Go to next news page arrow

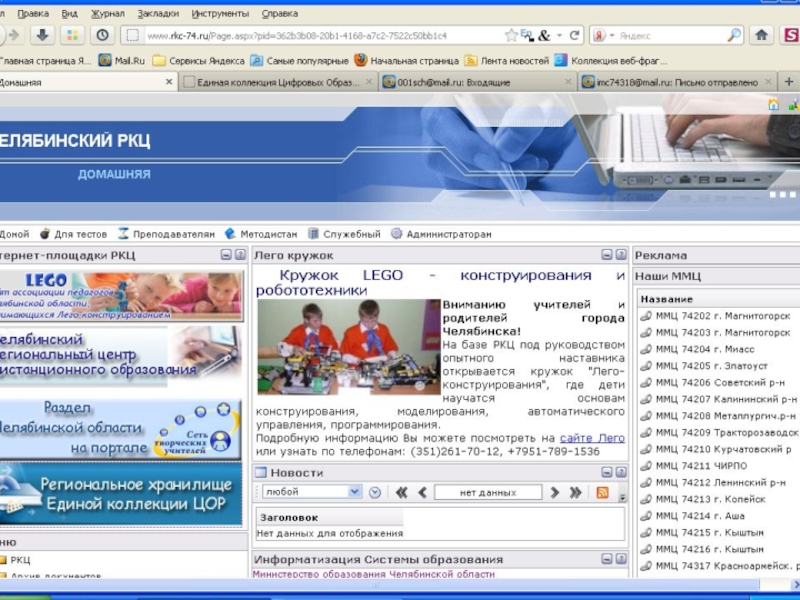pyautogui.click(x=555, y=492)
